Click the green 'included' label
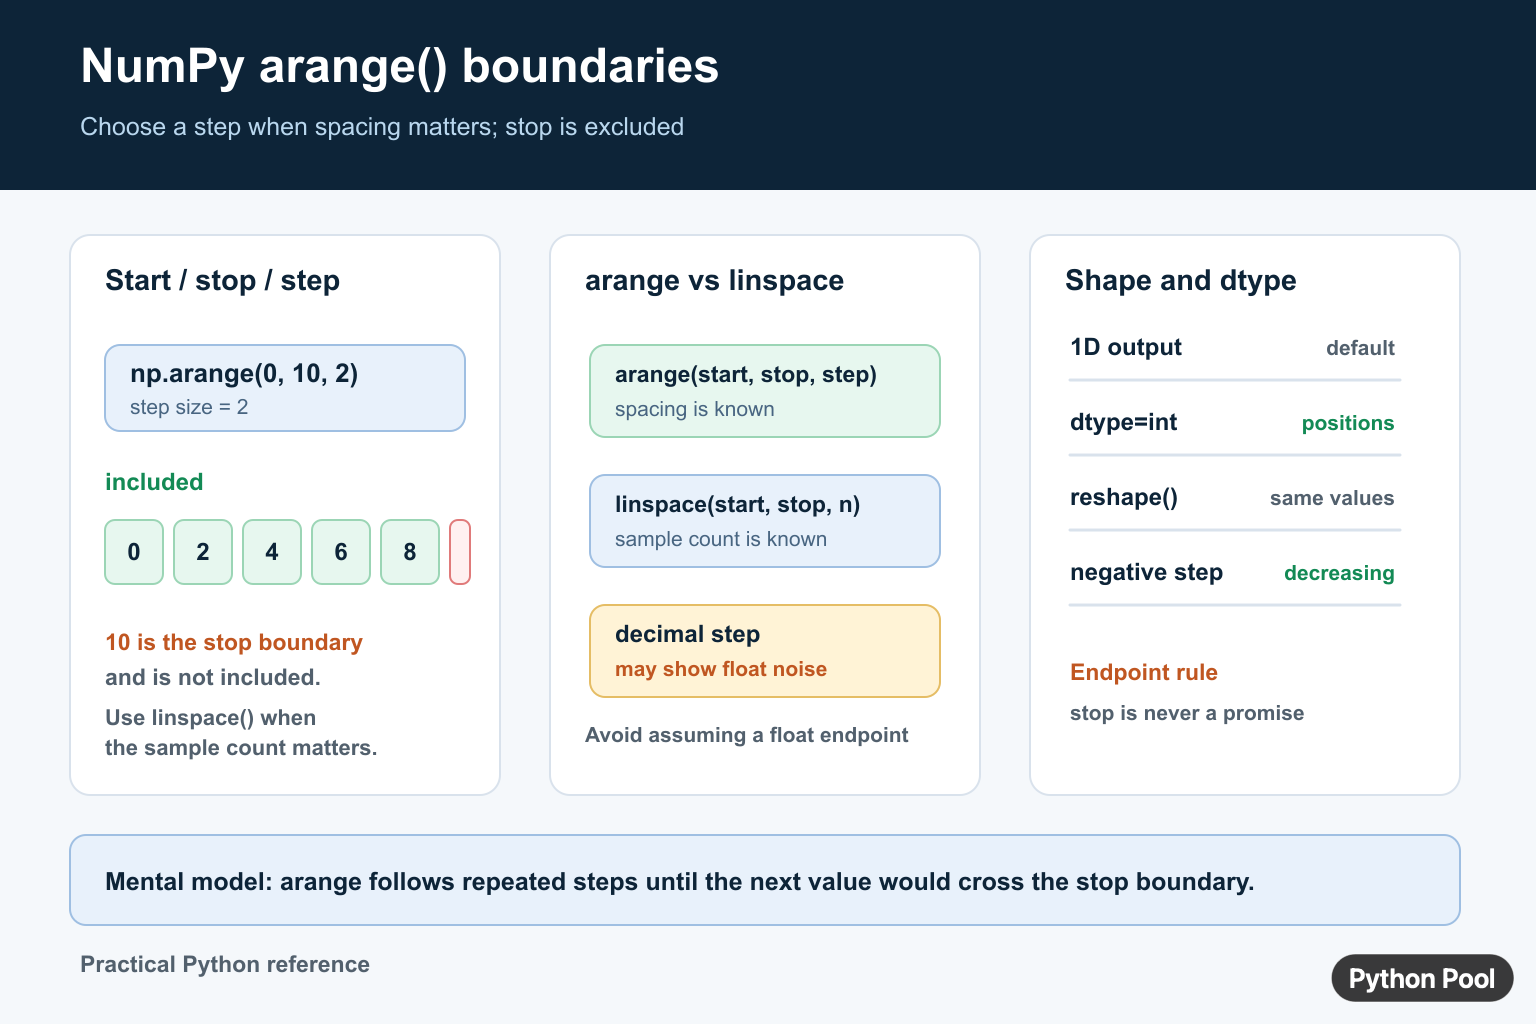The image size is (1536, 1024). tap(154, 482)
